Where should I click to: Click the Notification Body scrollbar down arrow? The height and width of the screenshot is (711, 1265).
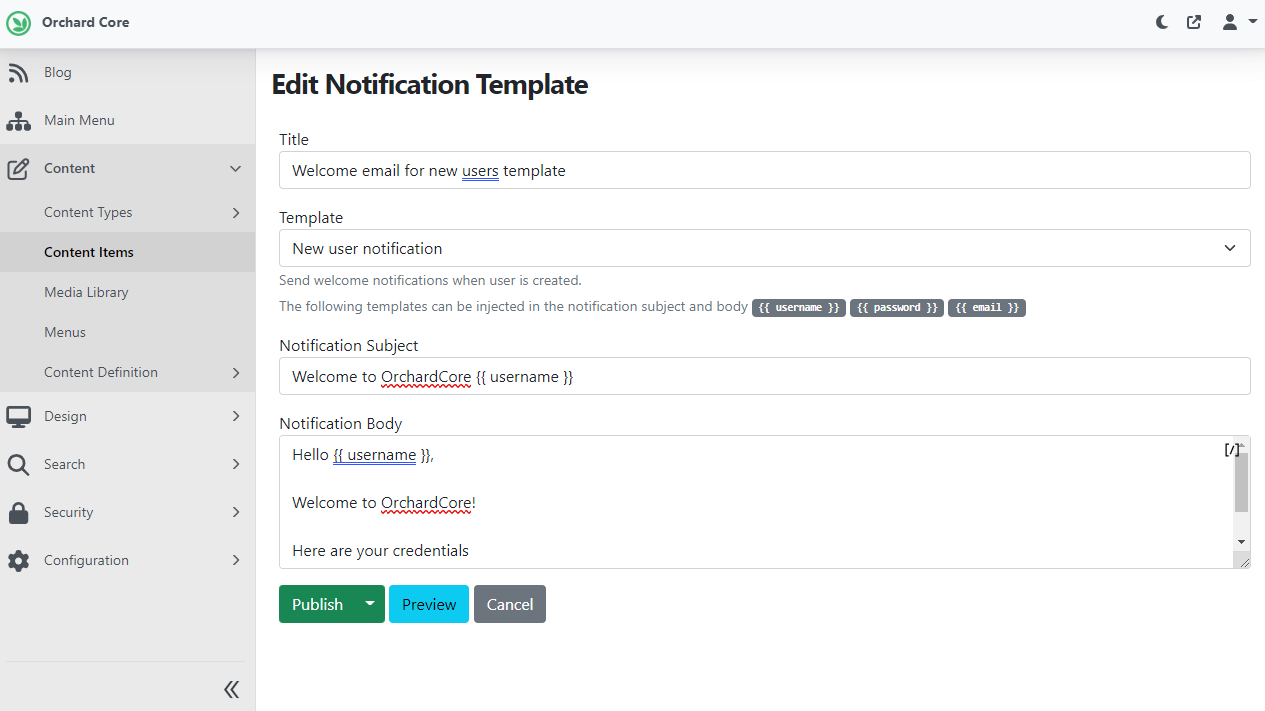click(1242, 541)
